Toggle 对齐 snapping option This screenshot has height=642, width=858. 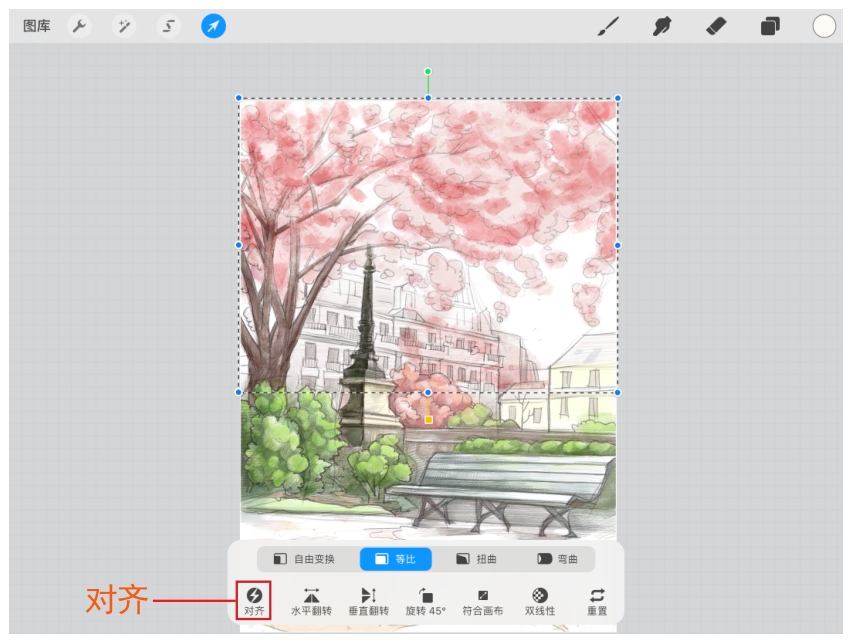coord(254,601)
